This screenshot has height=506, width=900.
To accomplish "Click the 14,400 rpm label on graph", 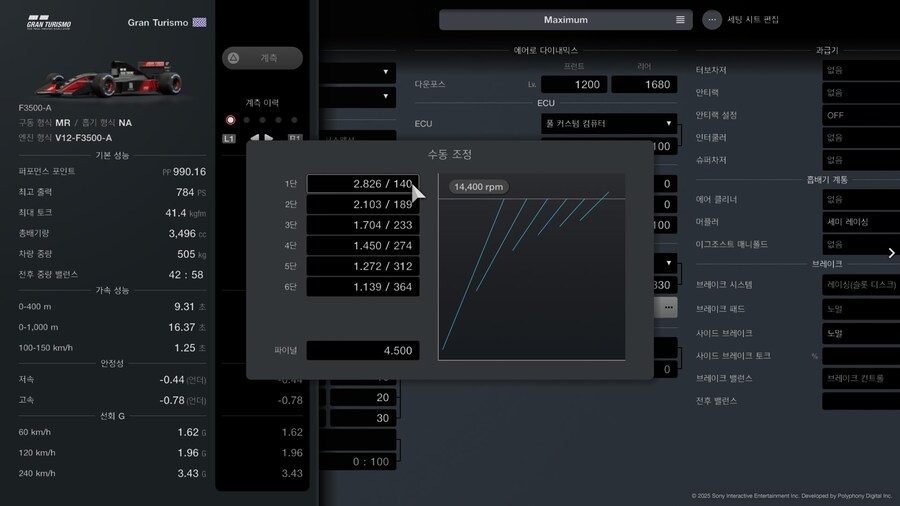I will click(479, 186).
